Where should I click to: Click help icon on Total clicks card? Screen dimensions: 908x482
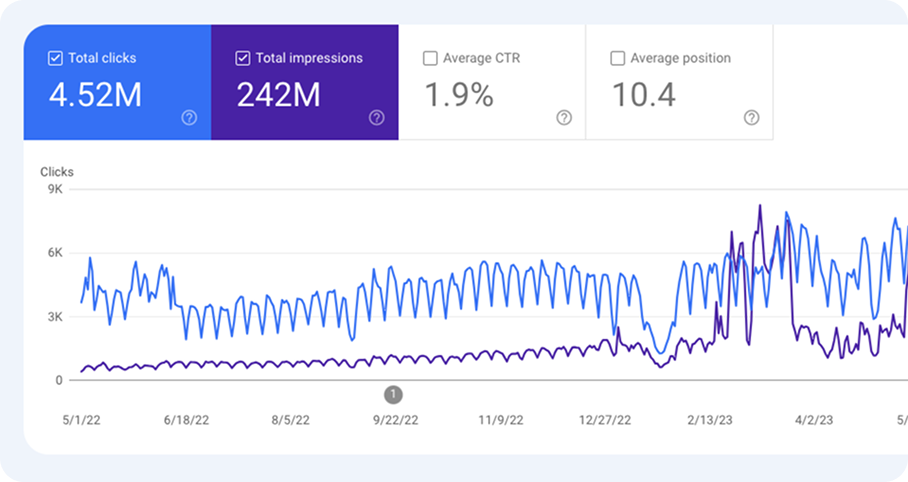coord(189,117)
